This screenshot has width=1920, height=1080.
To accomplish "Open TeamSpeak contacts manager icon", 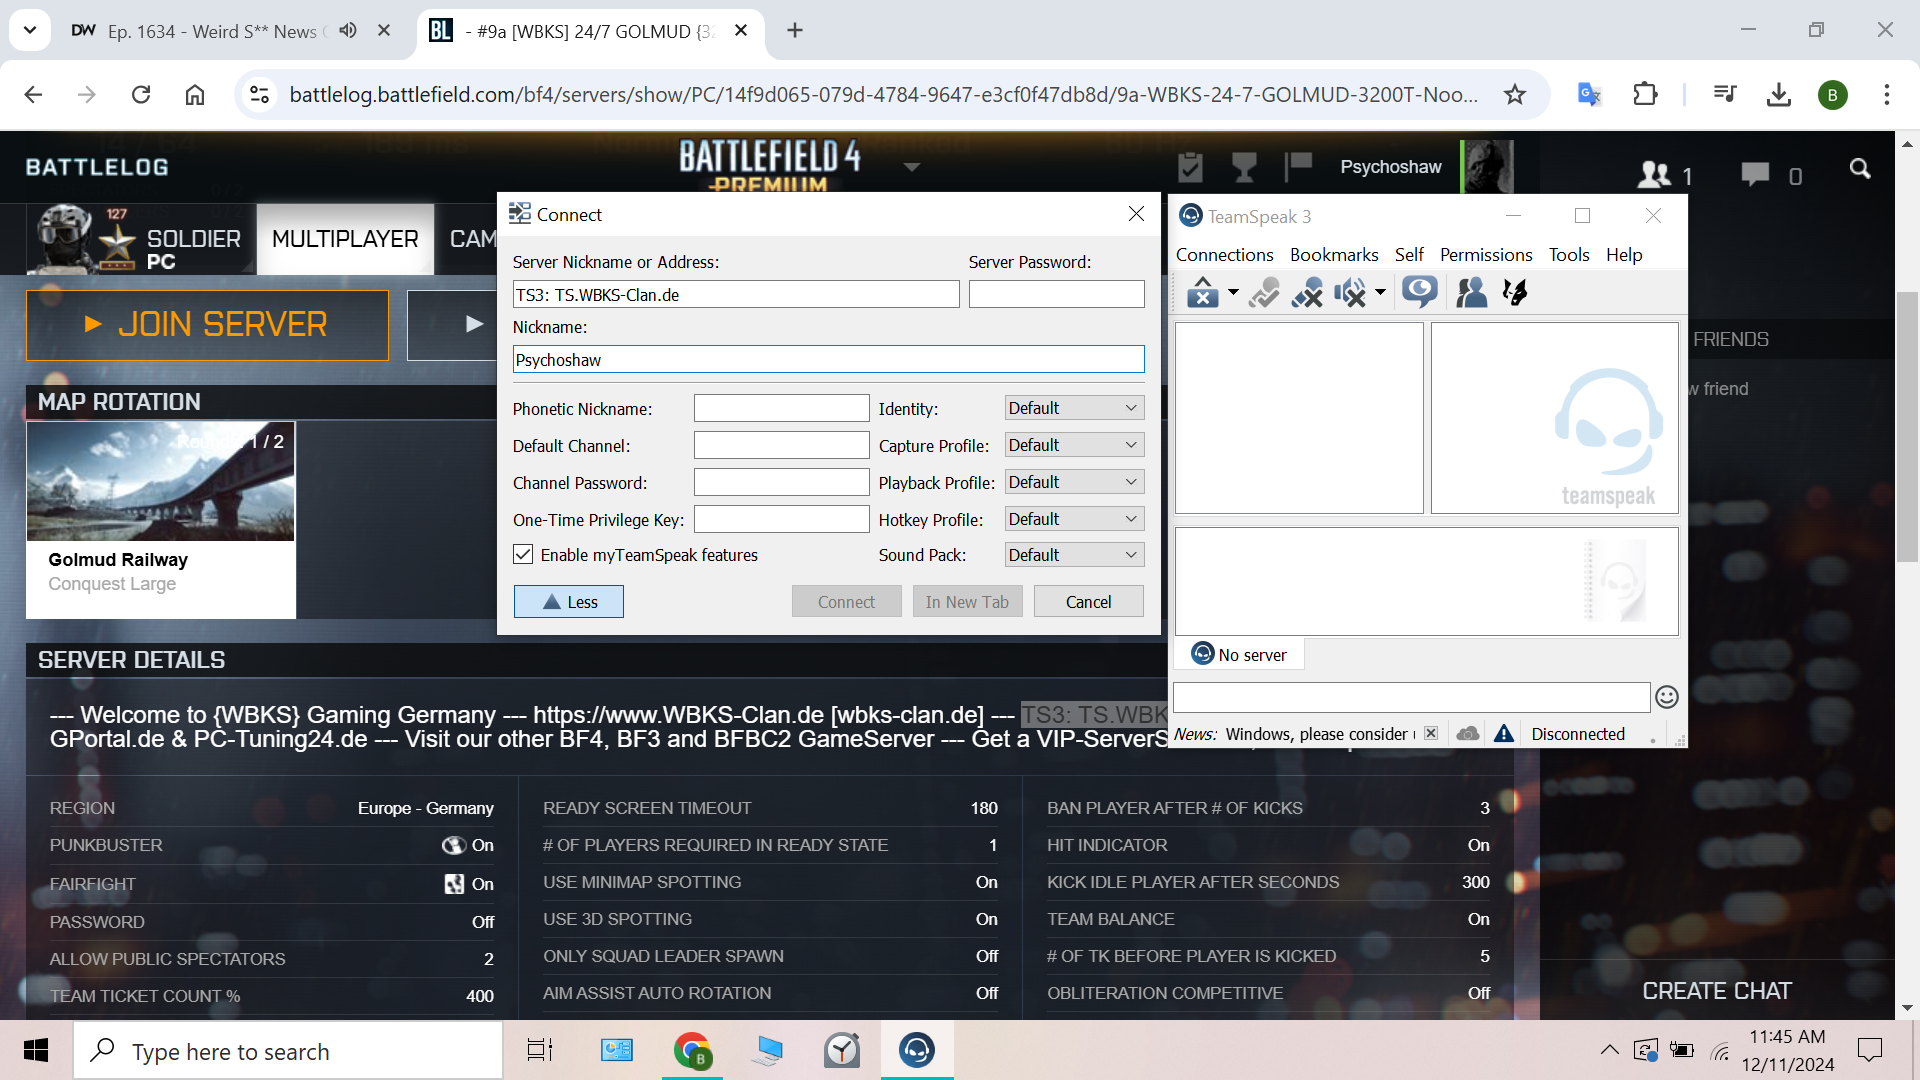I will click(x=1471, y=293).
